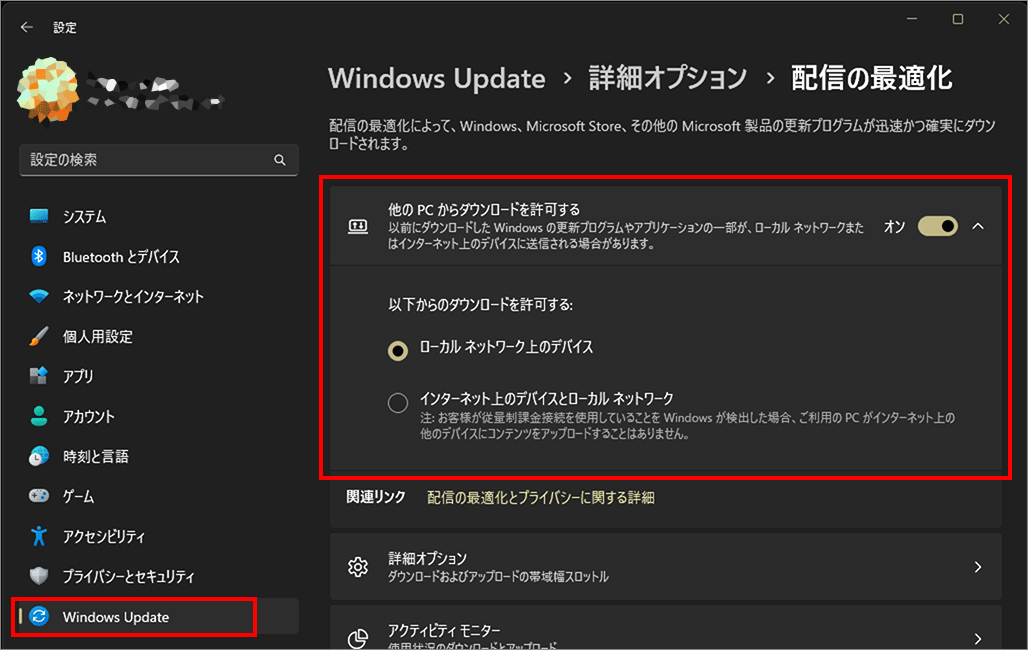Click the shield プライバシーとセキュリティ icon

pos(39,576)
